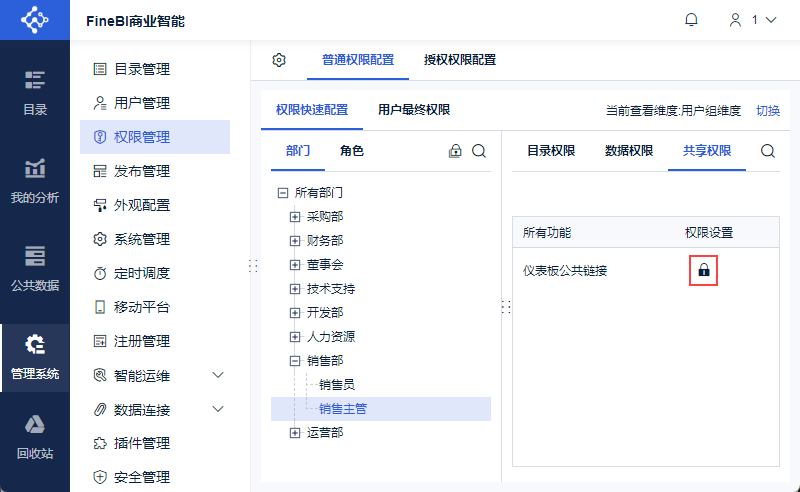
Task: Go to 我的分析 in the sidebar
Action: (35, 180)
